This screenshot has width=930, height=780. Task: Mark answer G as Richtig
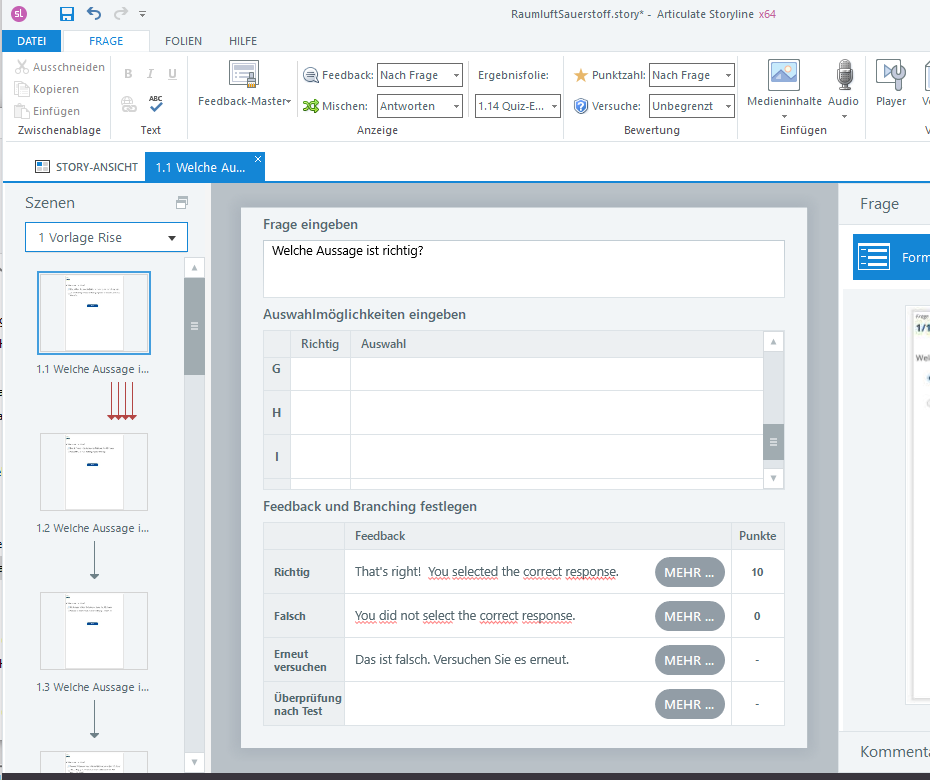(320, 370)
